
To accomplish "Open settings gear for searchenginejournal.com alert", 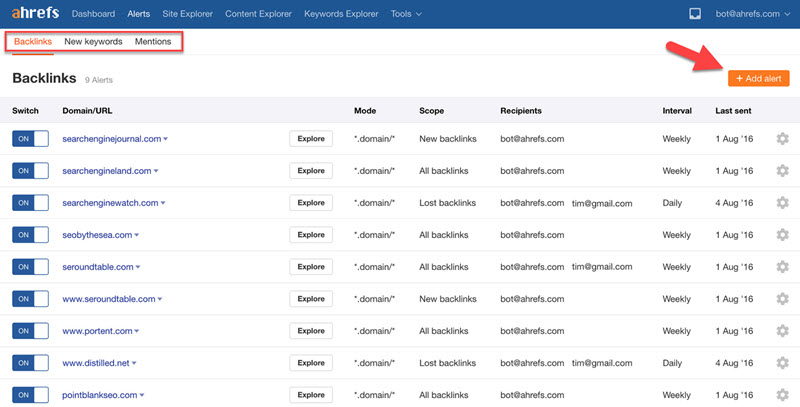I will coord(782,139).
